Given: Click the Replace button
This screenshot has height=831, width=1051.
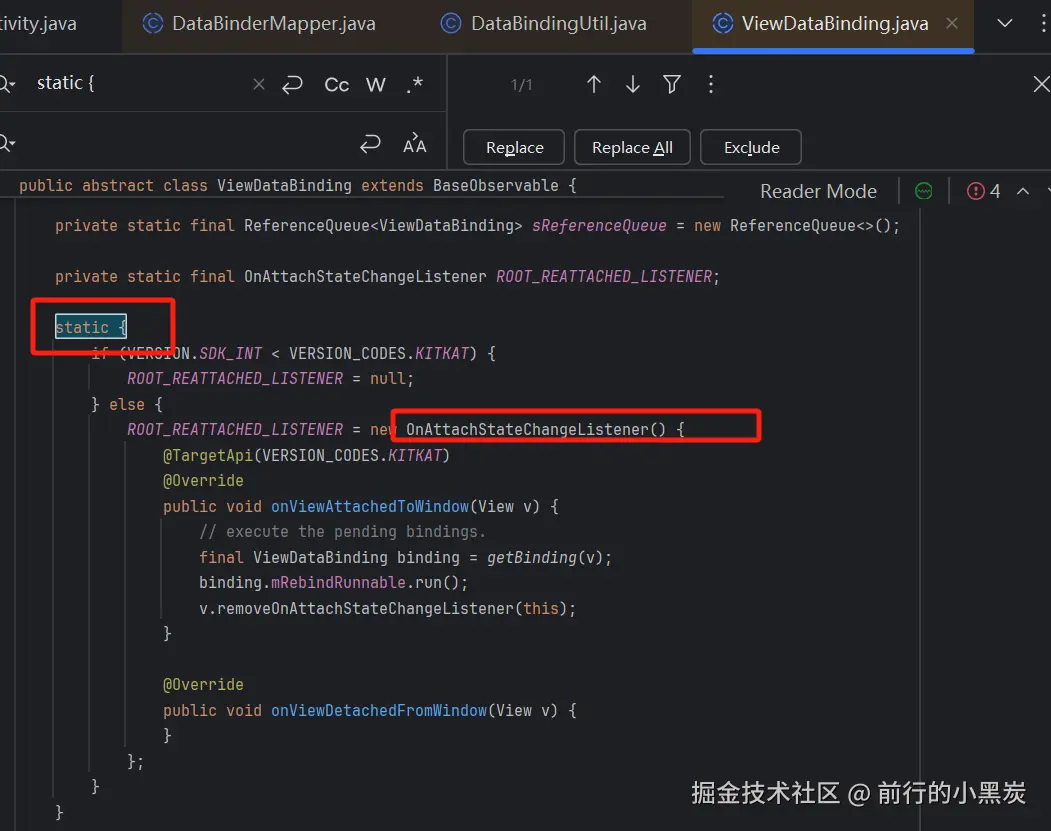Looking at the screenshot, I should (x=514, y=147).
